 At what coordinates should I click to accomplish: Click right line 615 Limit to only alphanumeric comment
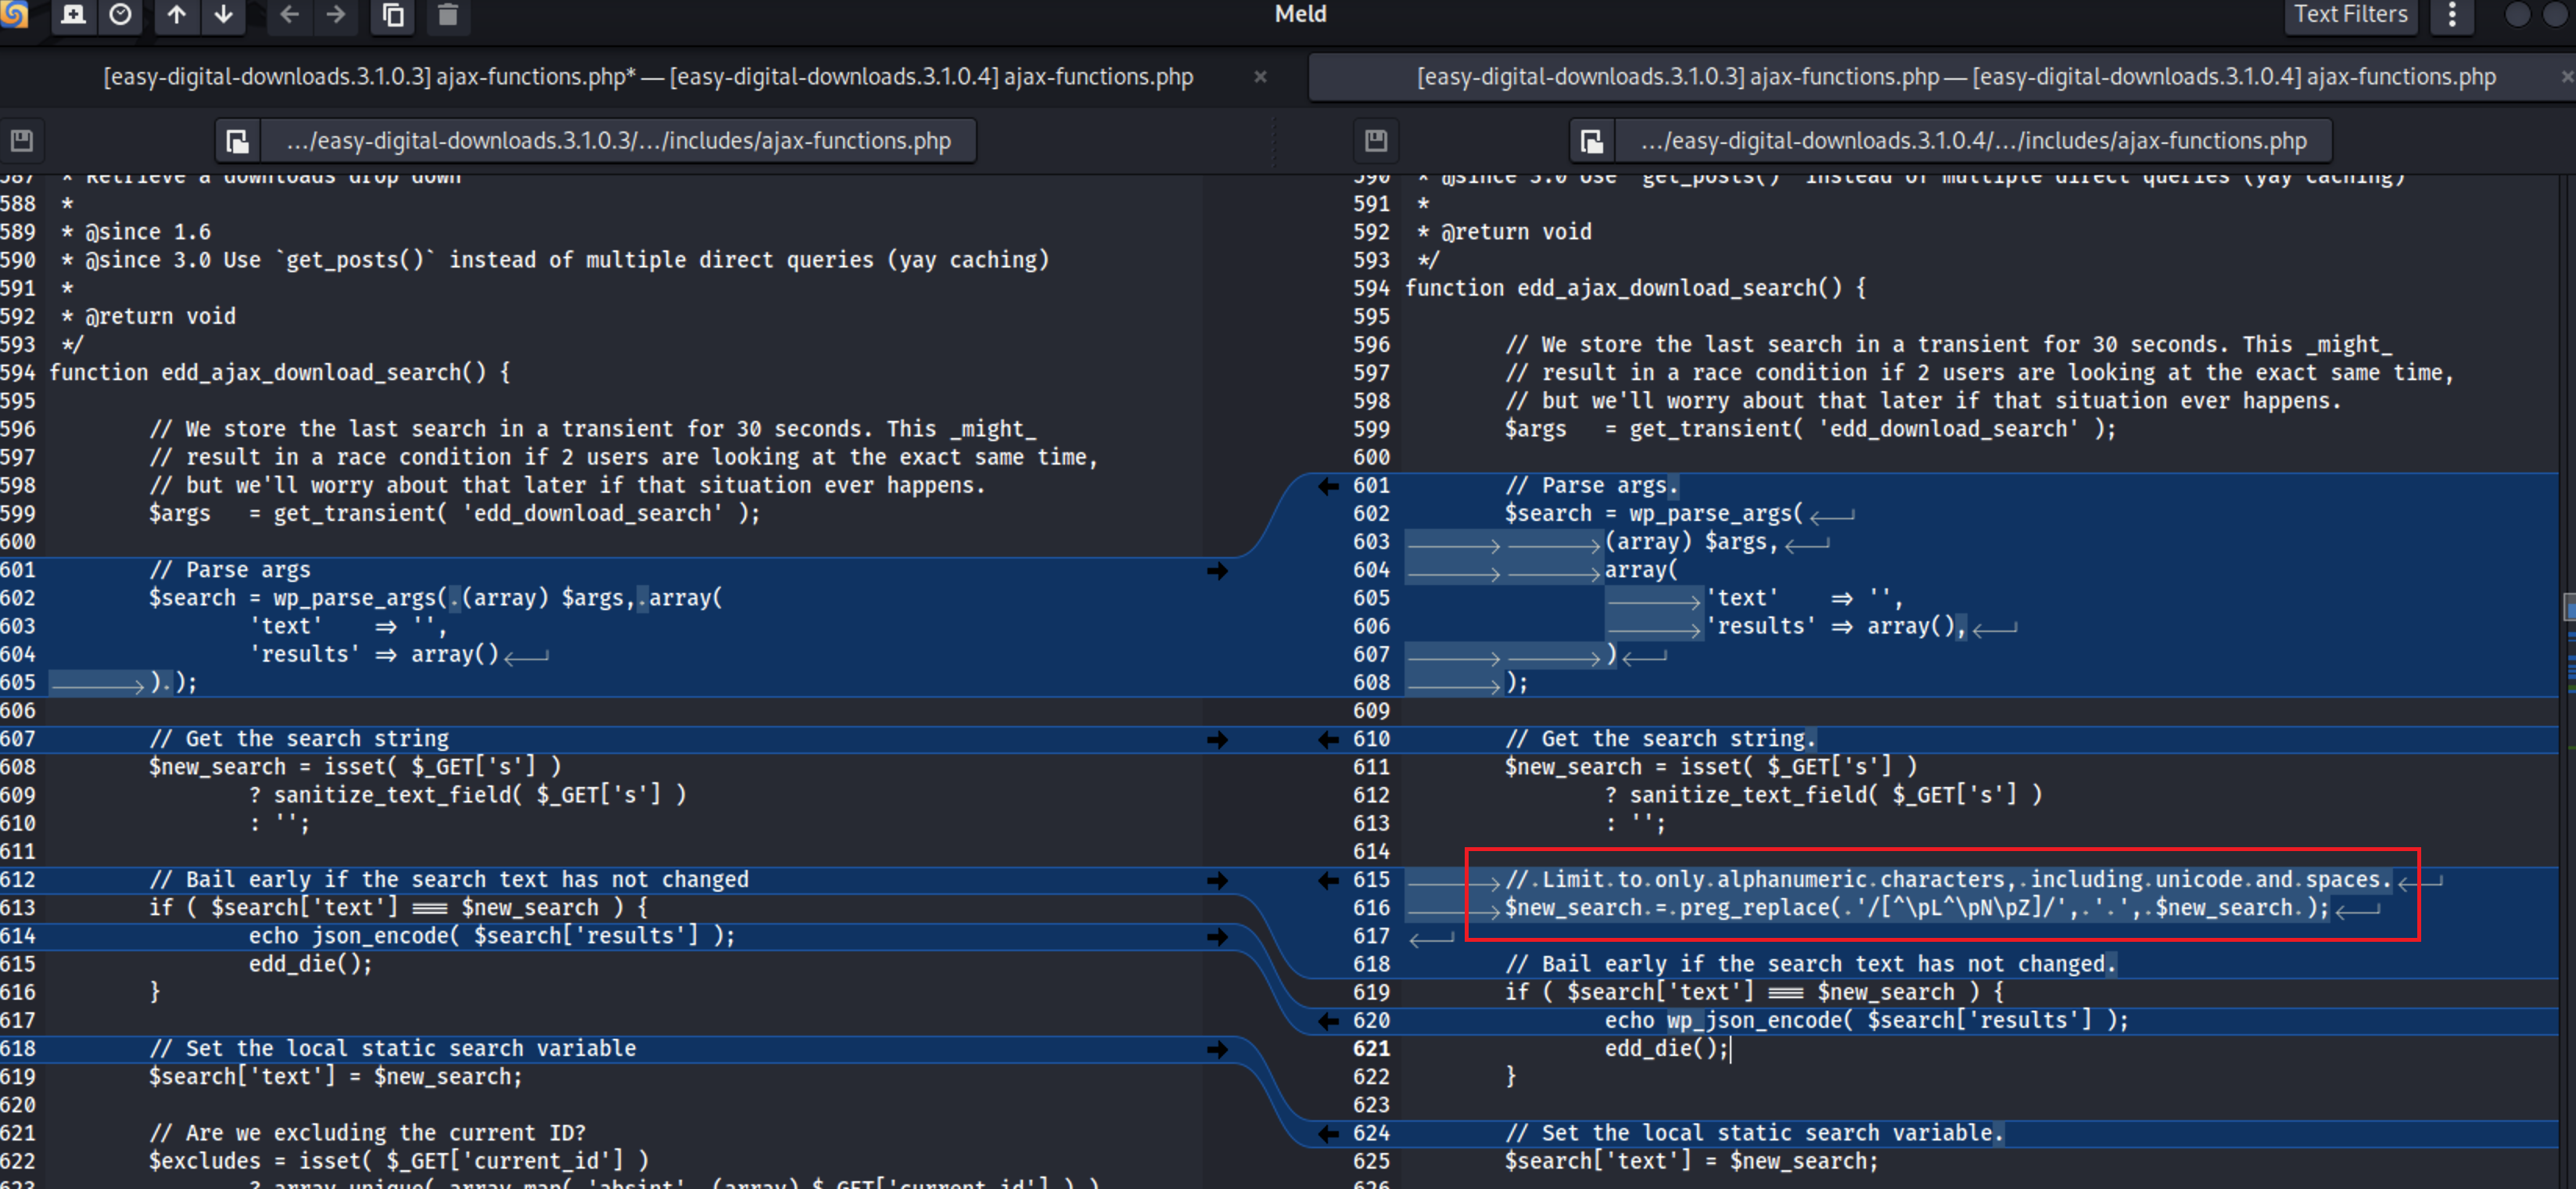[1948, 880]
